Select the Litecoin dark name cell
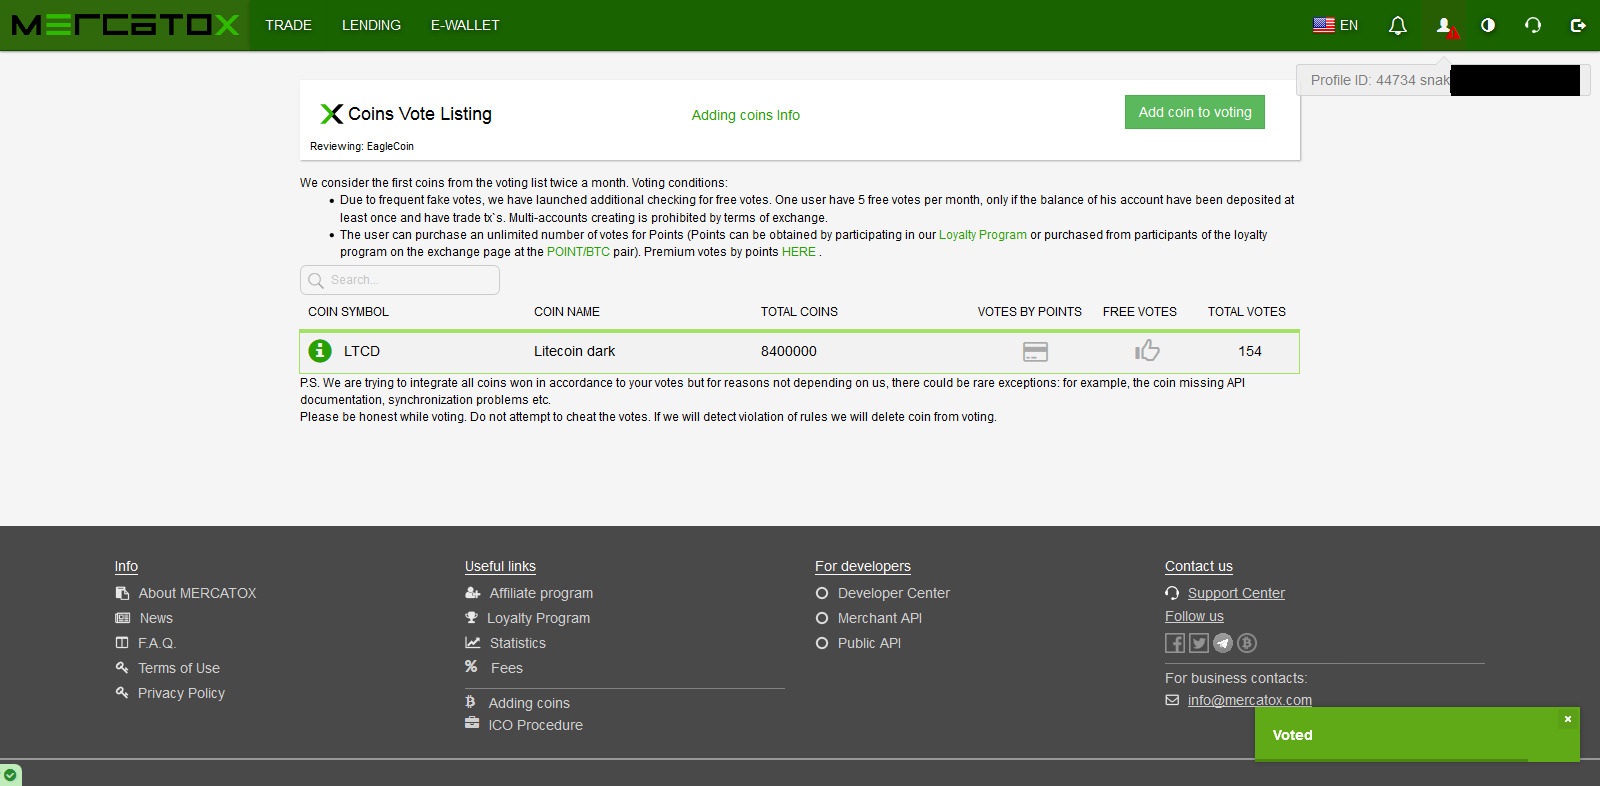Screen dimensions: 1600x786 click(574, 351)
